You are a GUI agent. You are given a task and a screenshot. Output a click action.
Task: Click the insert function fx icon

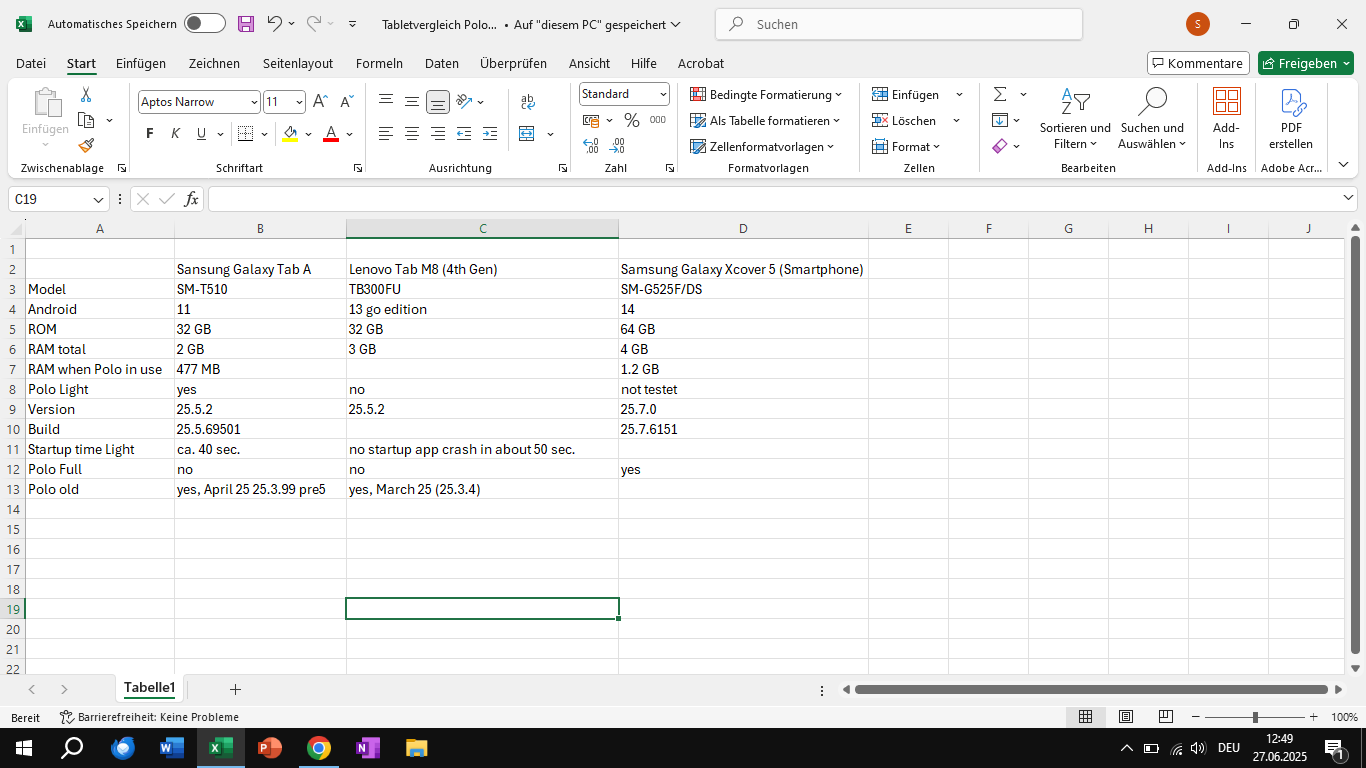coord(191,199)
